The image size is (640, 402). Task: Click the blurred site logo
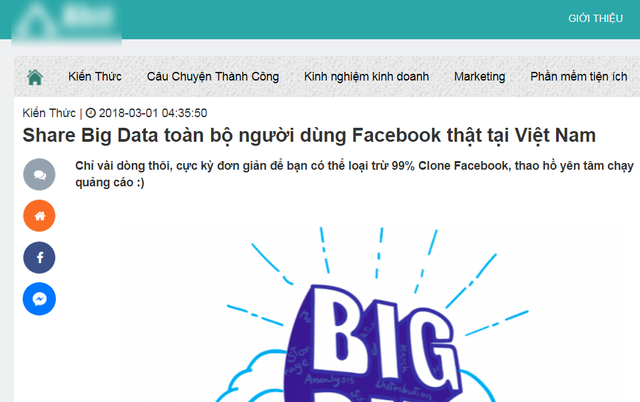(x=67, y=22)
